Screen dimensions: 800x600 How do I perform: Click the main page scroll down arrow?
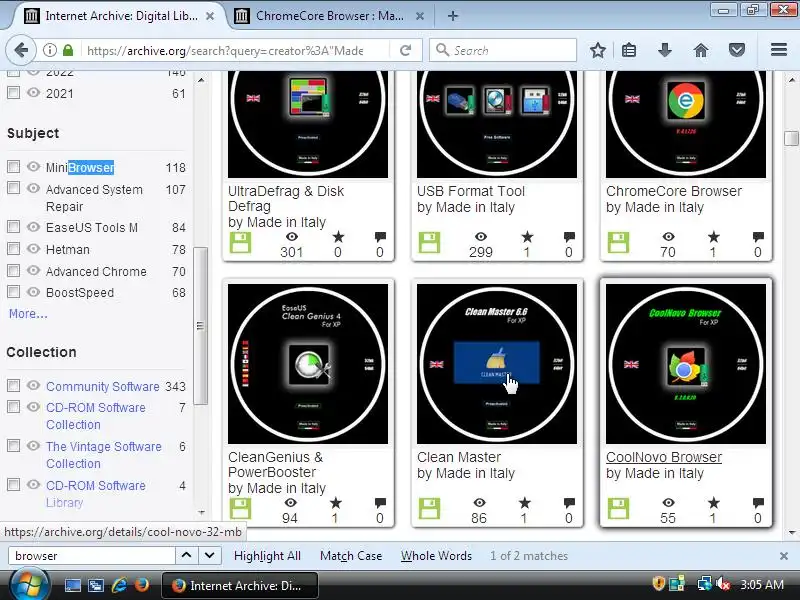tap(792, 533)
